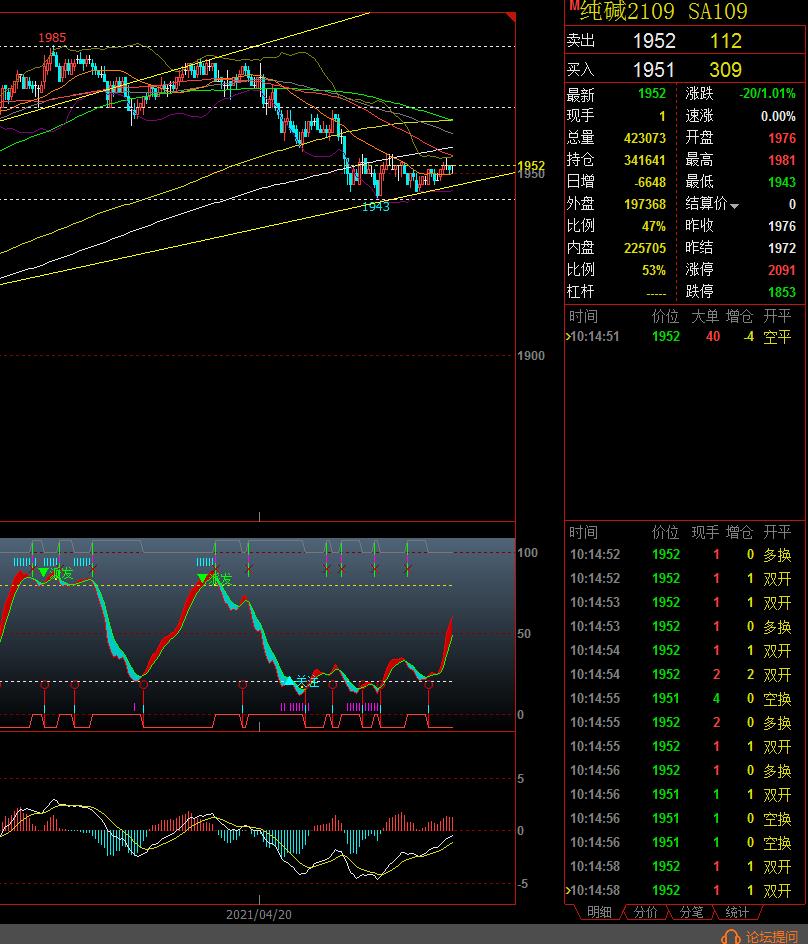Select the 总量 value 423073
808x944 pixels.
645,138
